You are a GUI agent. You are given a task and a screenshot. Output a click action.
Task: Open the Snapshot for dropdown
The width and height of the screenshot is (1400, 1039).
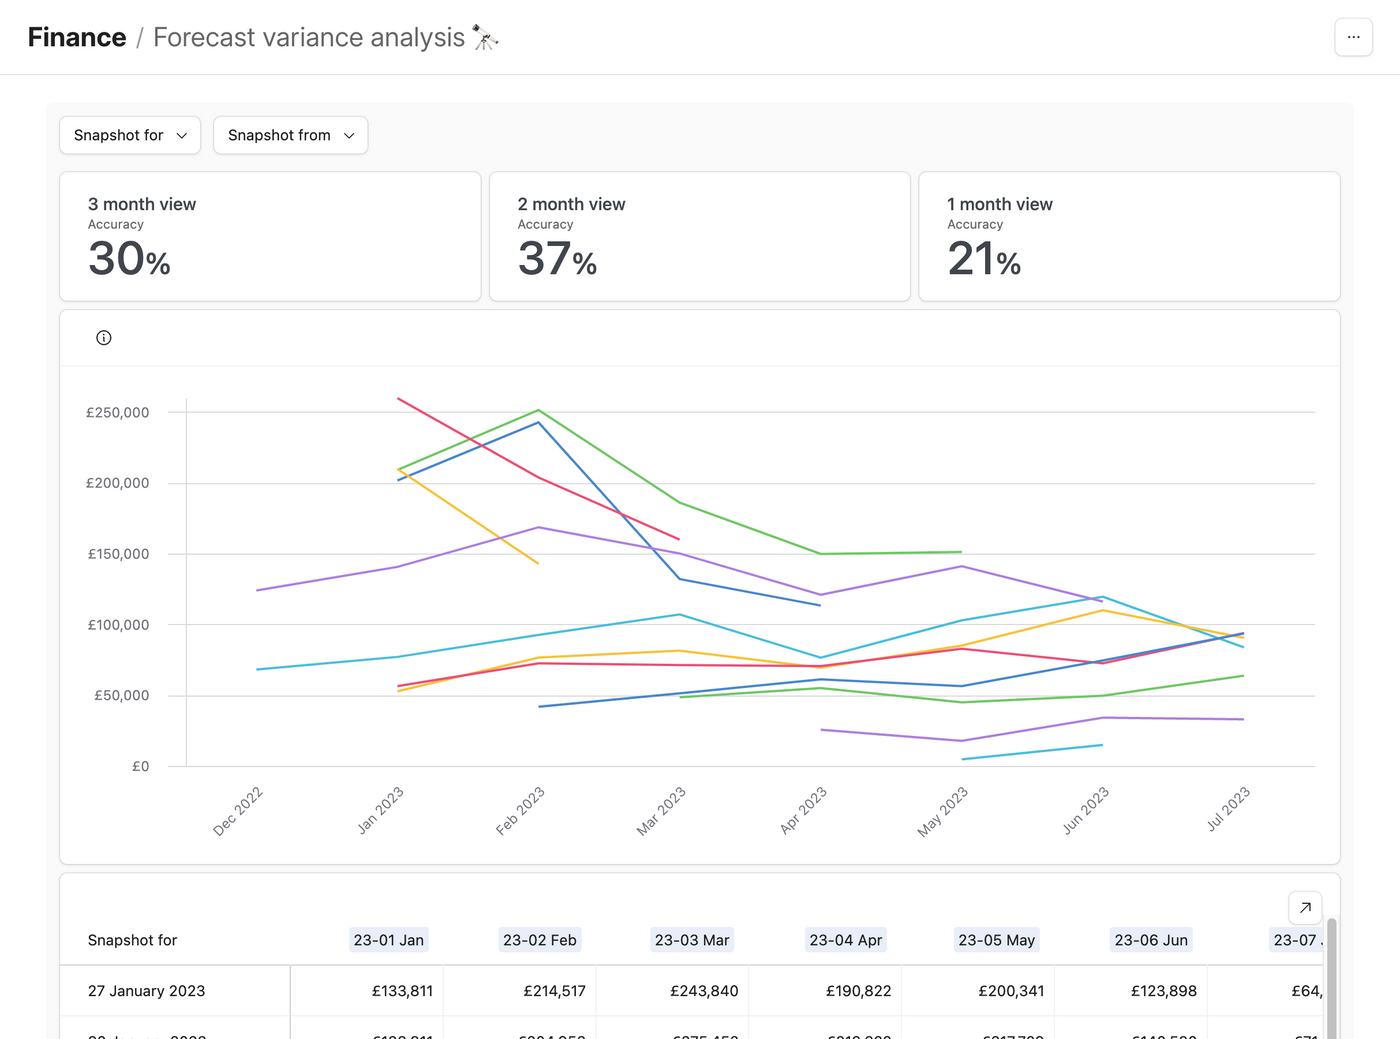pyautogui.click(x=129, y=135)
